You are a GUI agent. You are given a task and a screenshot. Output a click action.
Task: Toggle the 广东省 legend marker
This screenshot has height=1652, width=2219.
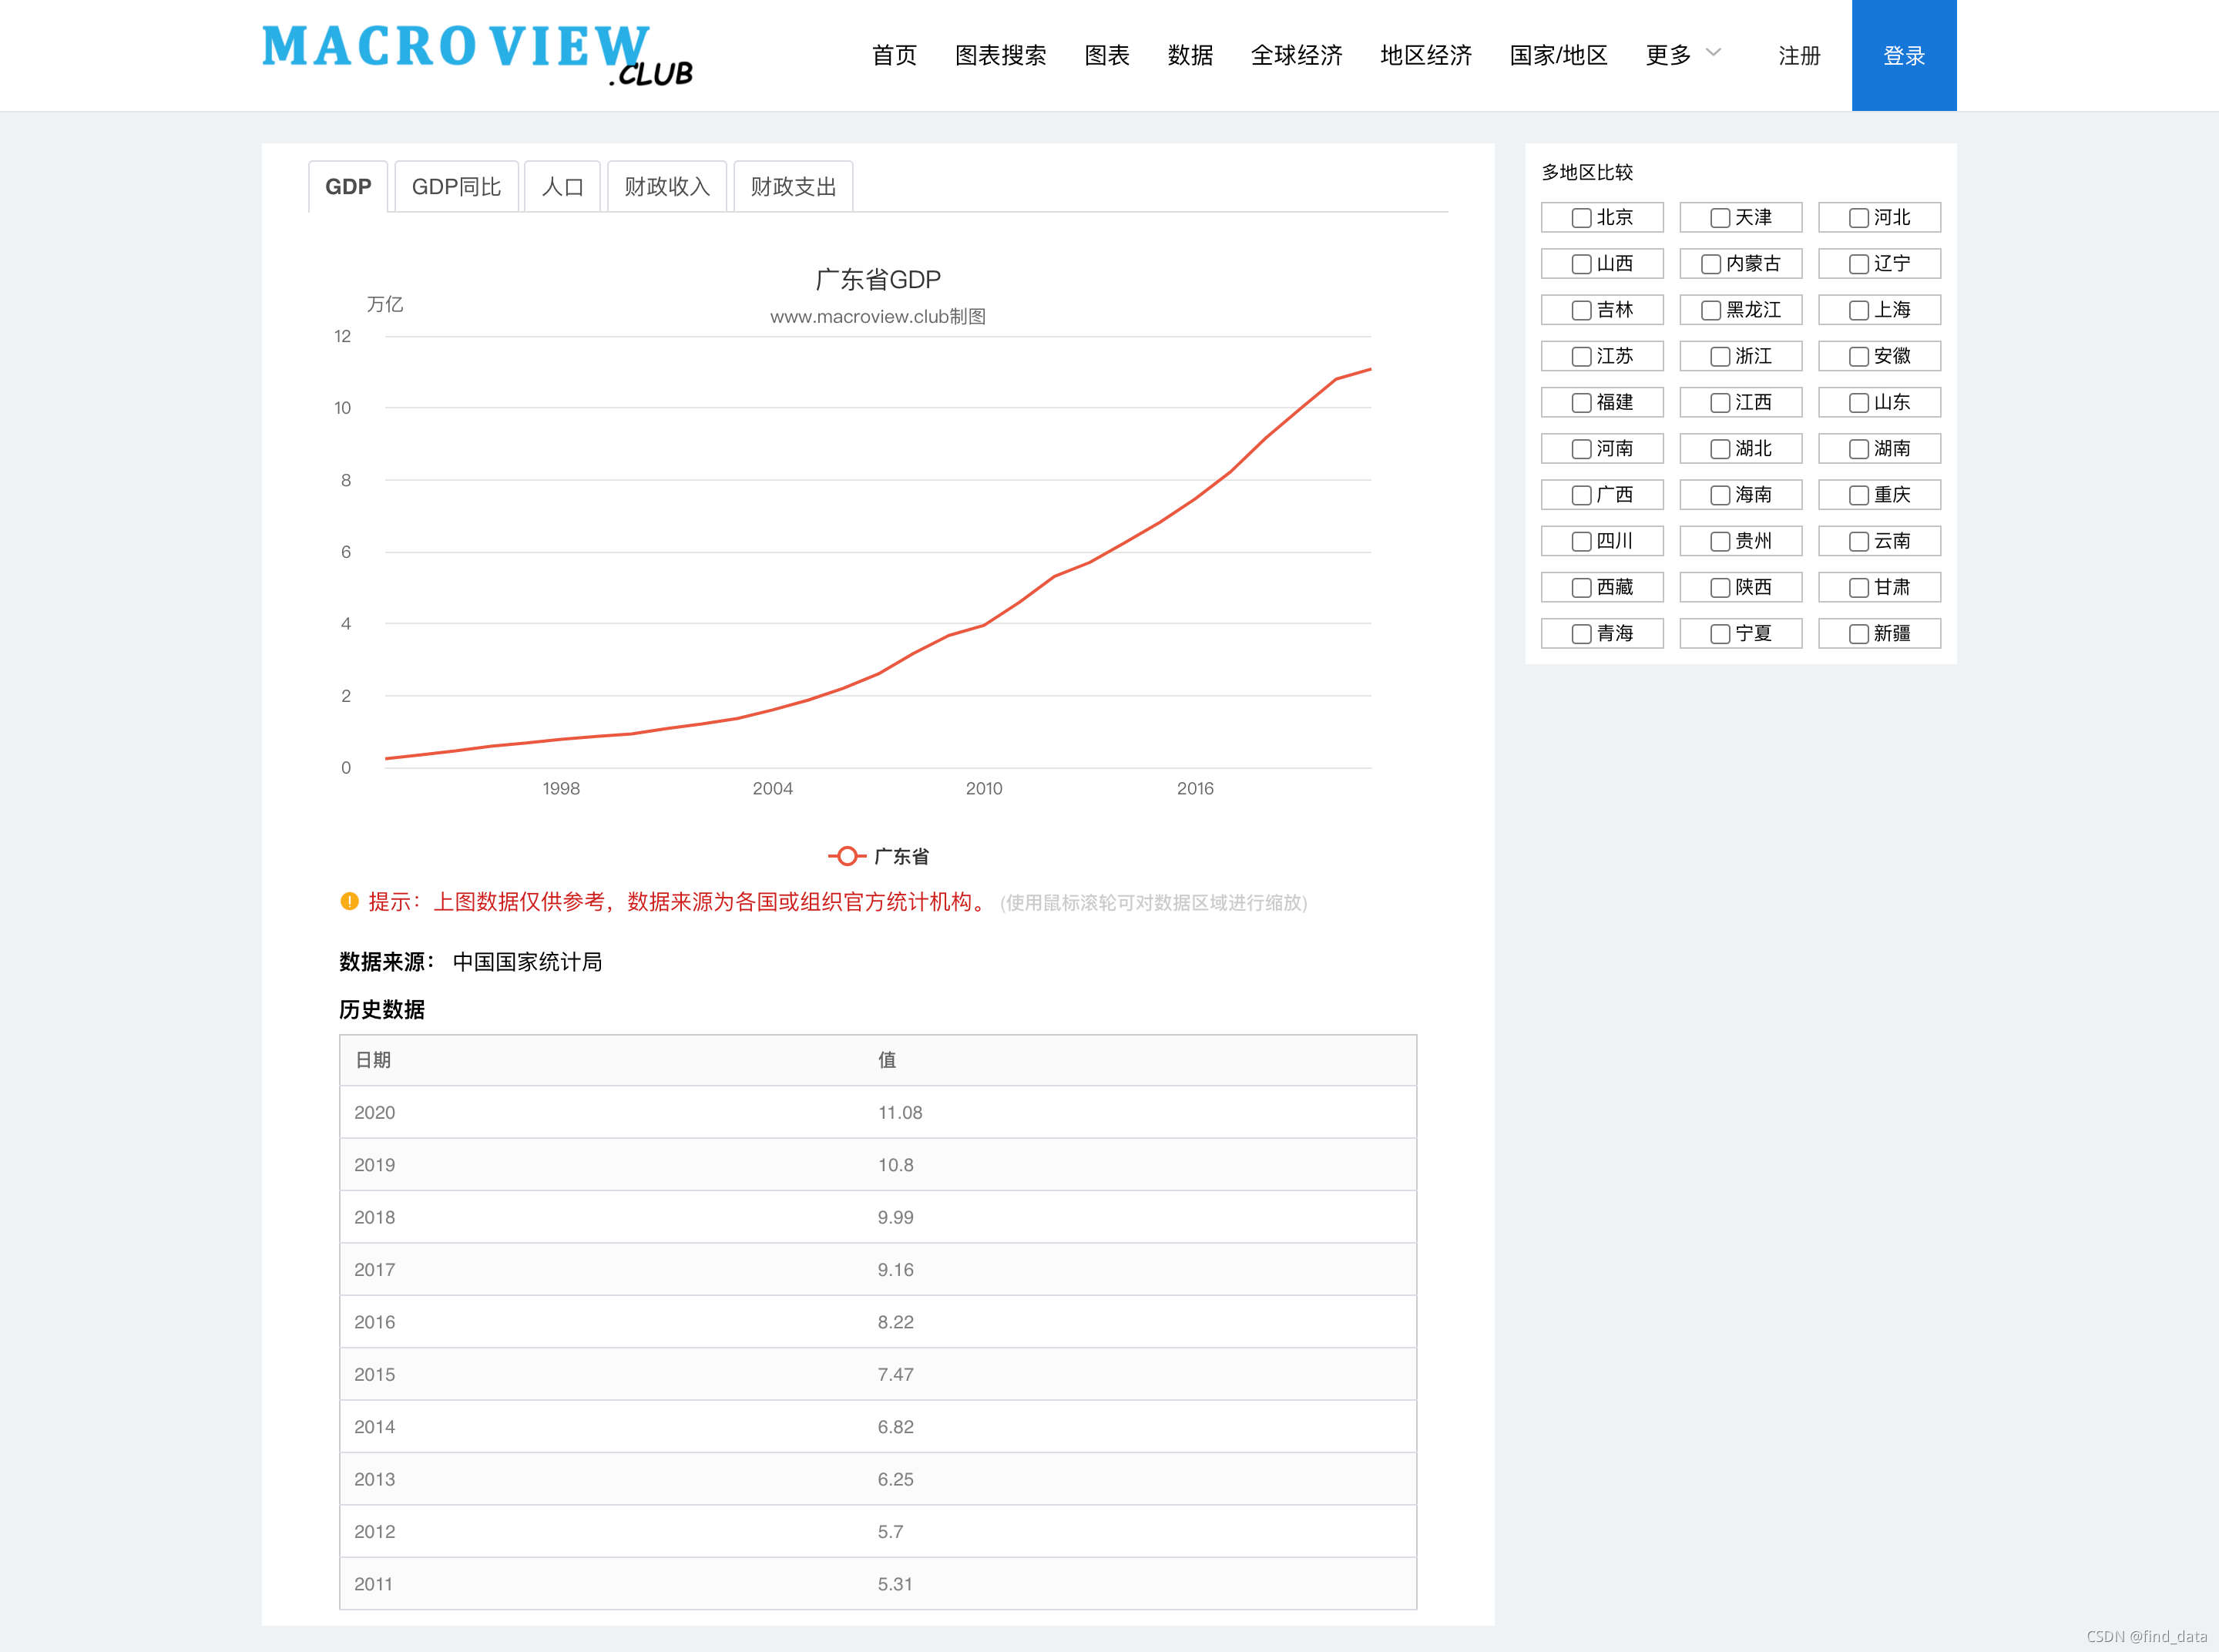click(x=847, y=856)
